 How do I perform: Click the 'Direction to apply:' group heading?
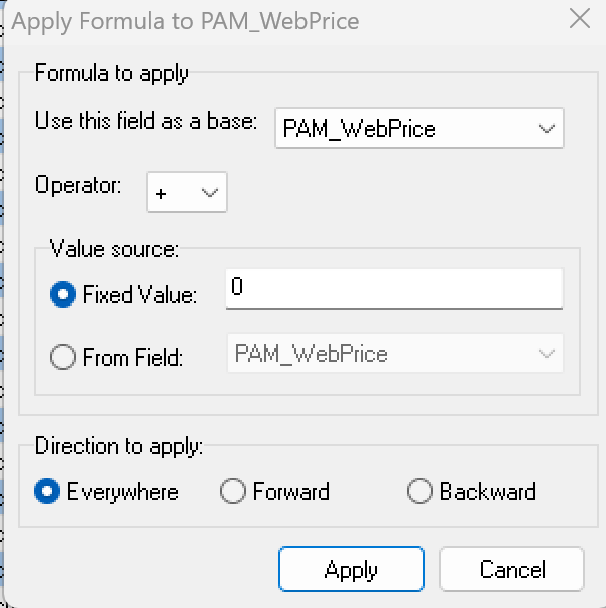point(118,445)
